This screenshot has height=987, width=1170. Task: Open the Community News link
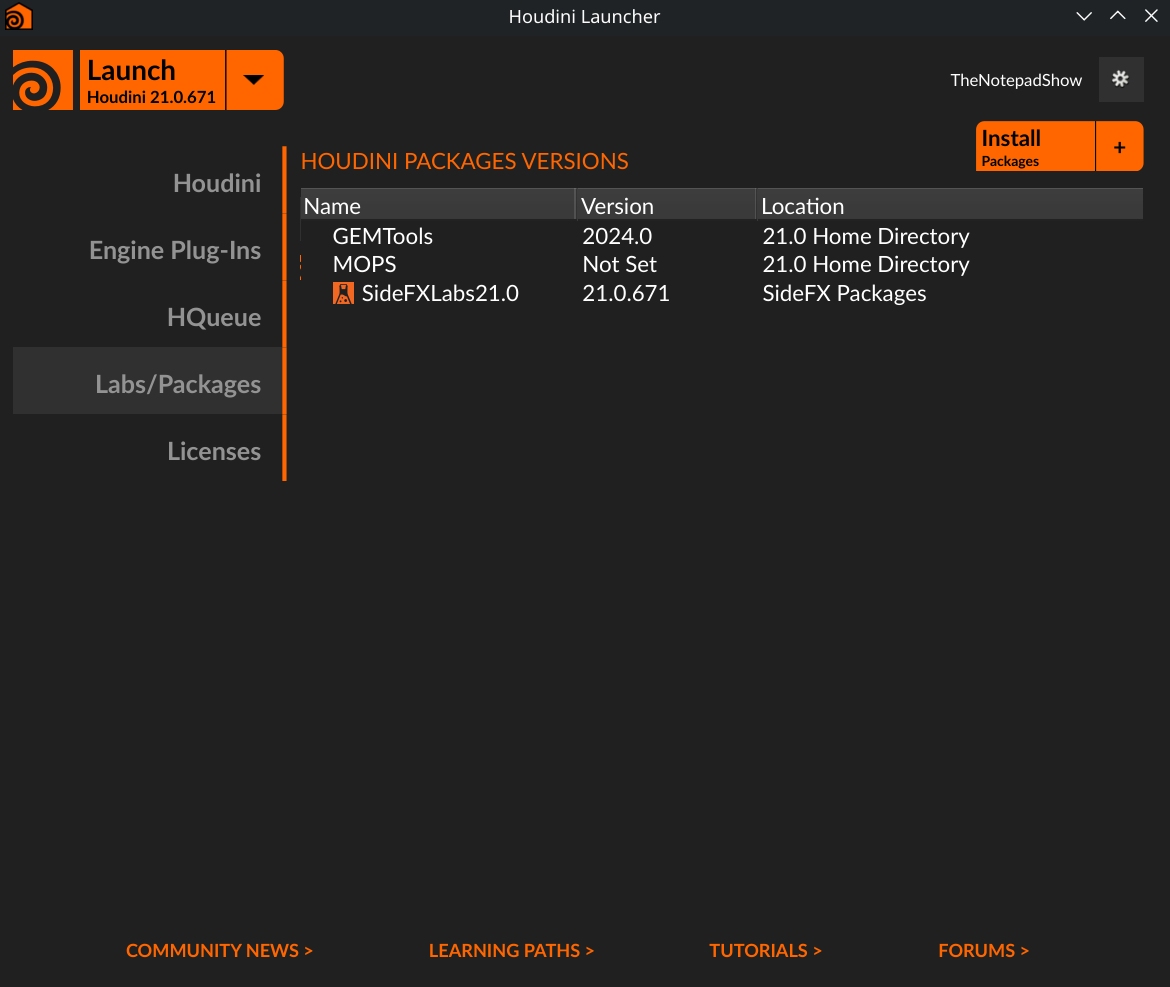tap(219, 950)
